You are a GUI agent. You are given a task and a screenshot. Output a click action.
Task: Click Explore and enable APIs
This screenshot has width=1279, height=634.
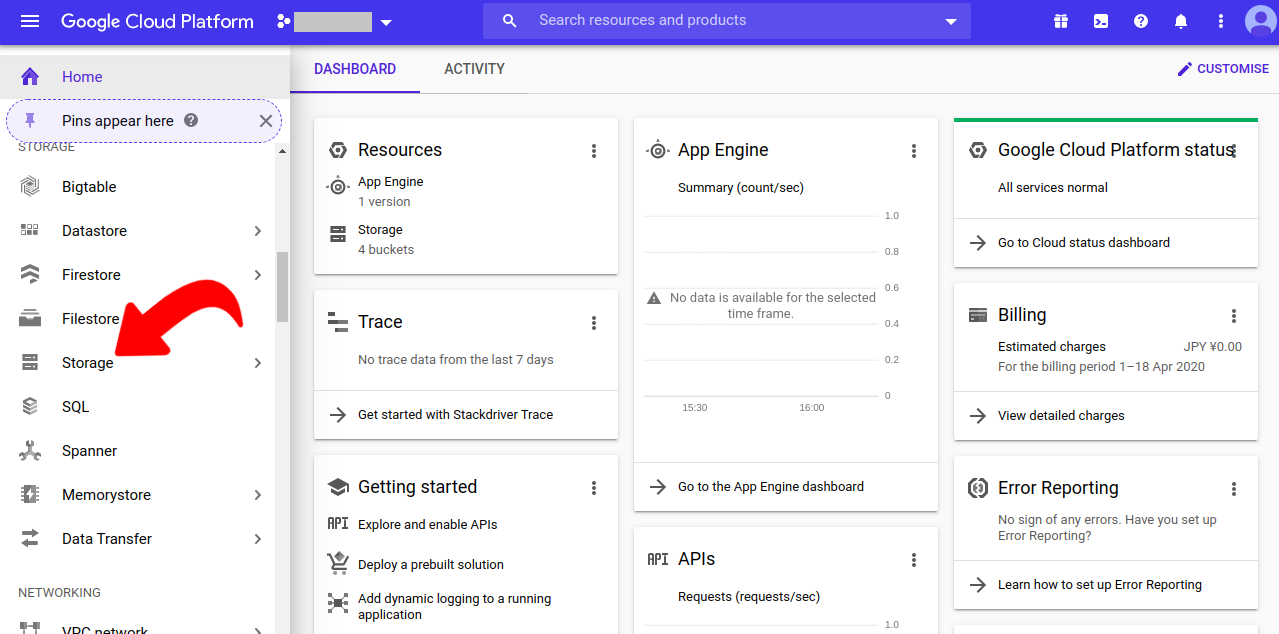(x=427, y=524)
